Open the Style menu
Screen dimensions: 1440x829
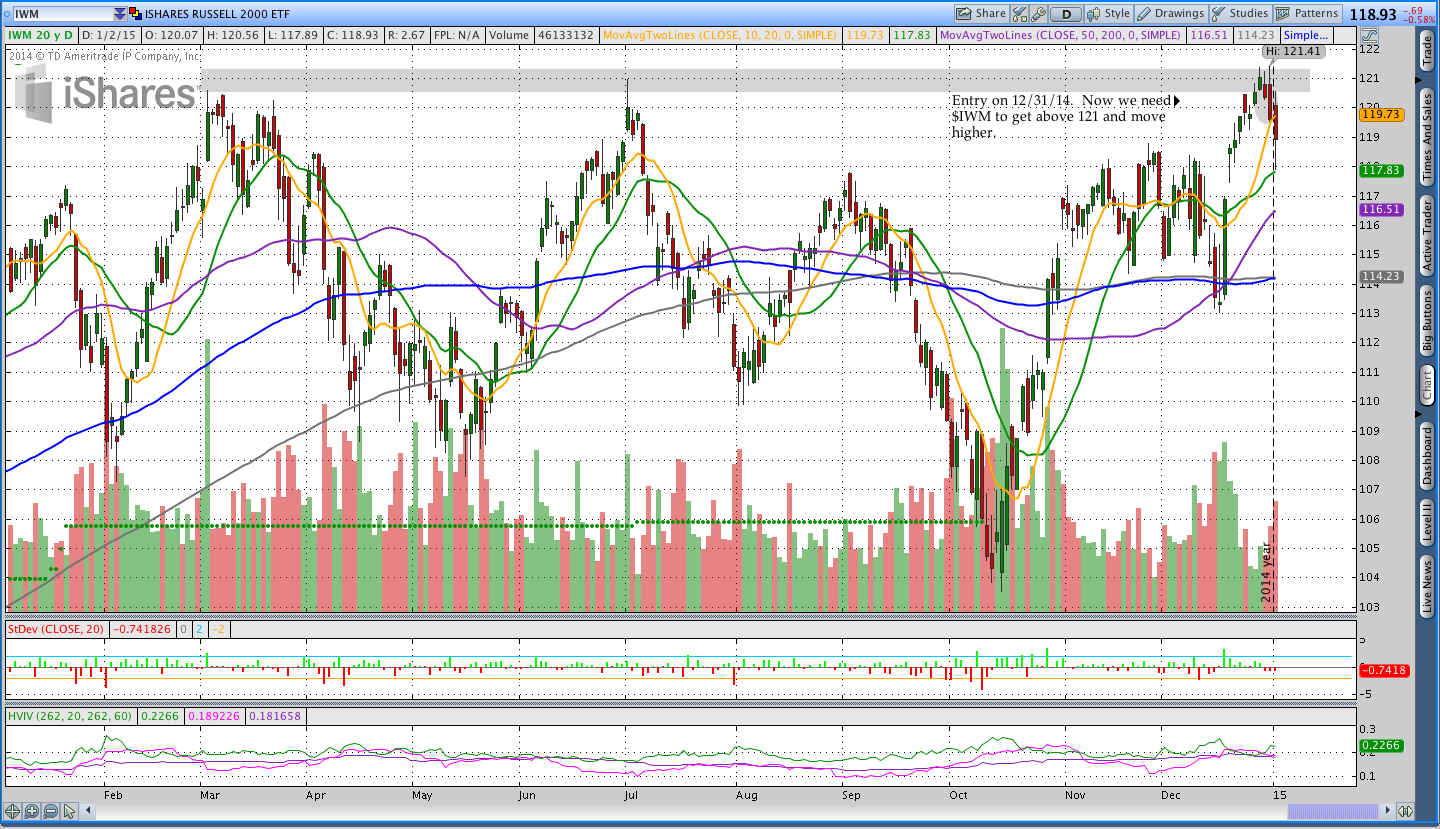click(1108, 14)
